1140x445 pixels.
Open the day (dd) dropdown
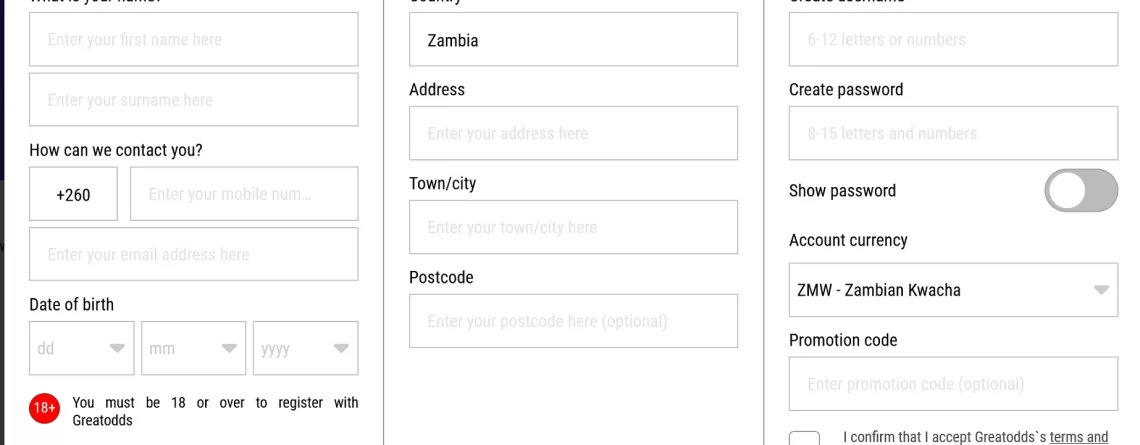(81, 348)
